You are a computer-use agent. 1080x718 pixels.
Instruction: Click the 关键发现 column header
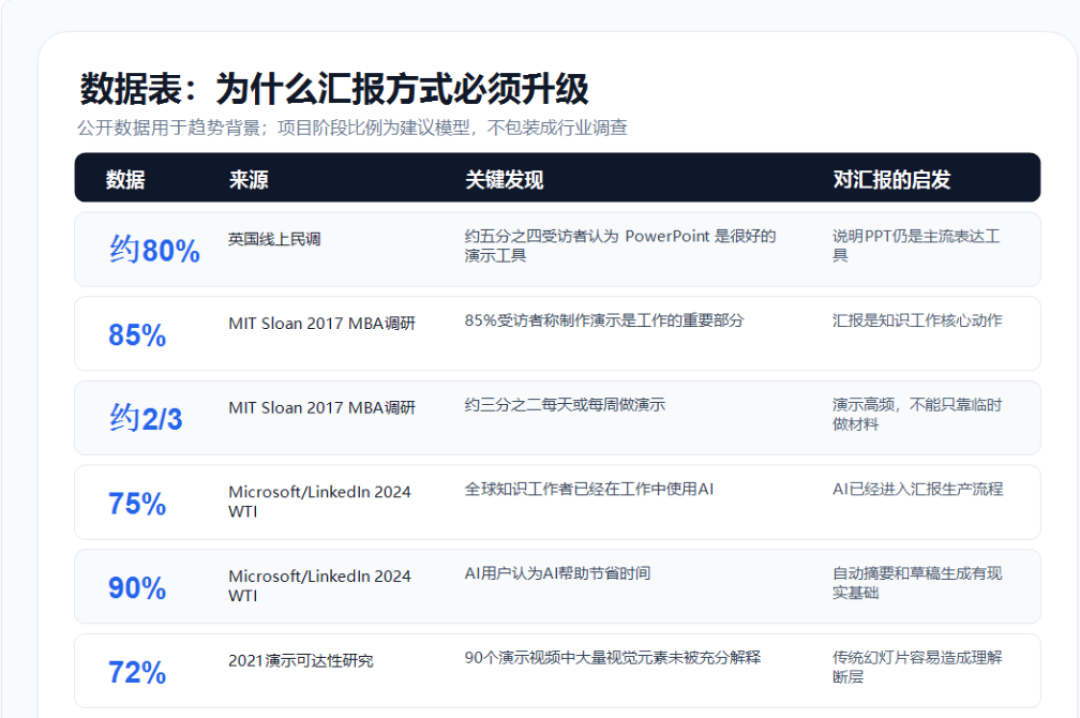point(504,180)
